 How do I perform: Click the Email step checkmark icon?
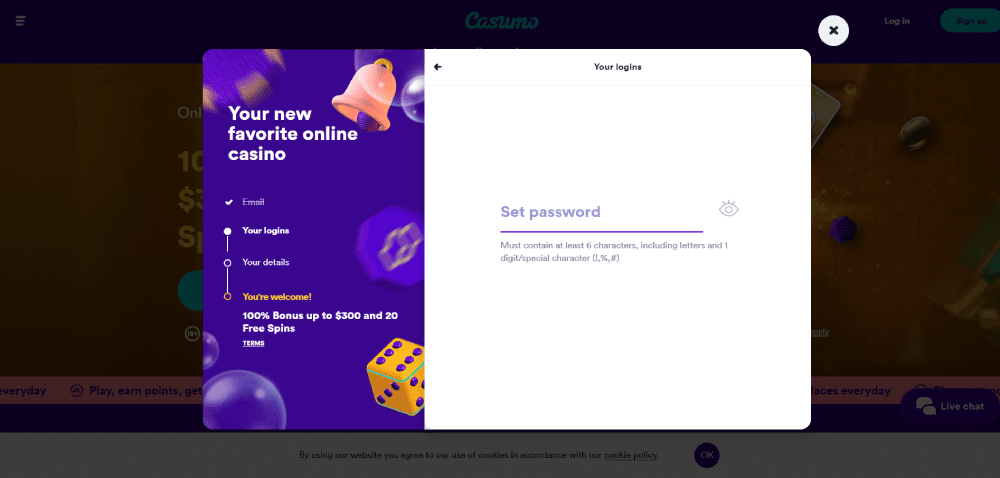click(228, 202)
